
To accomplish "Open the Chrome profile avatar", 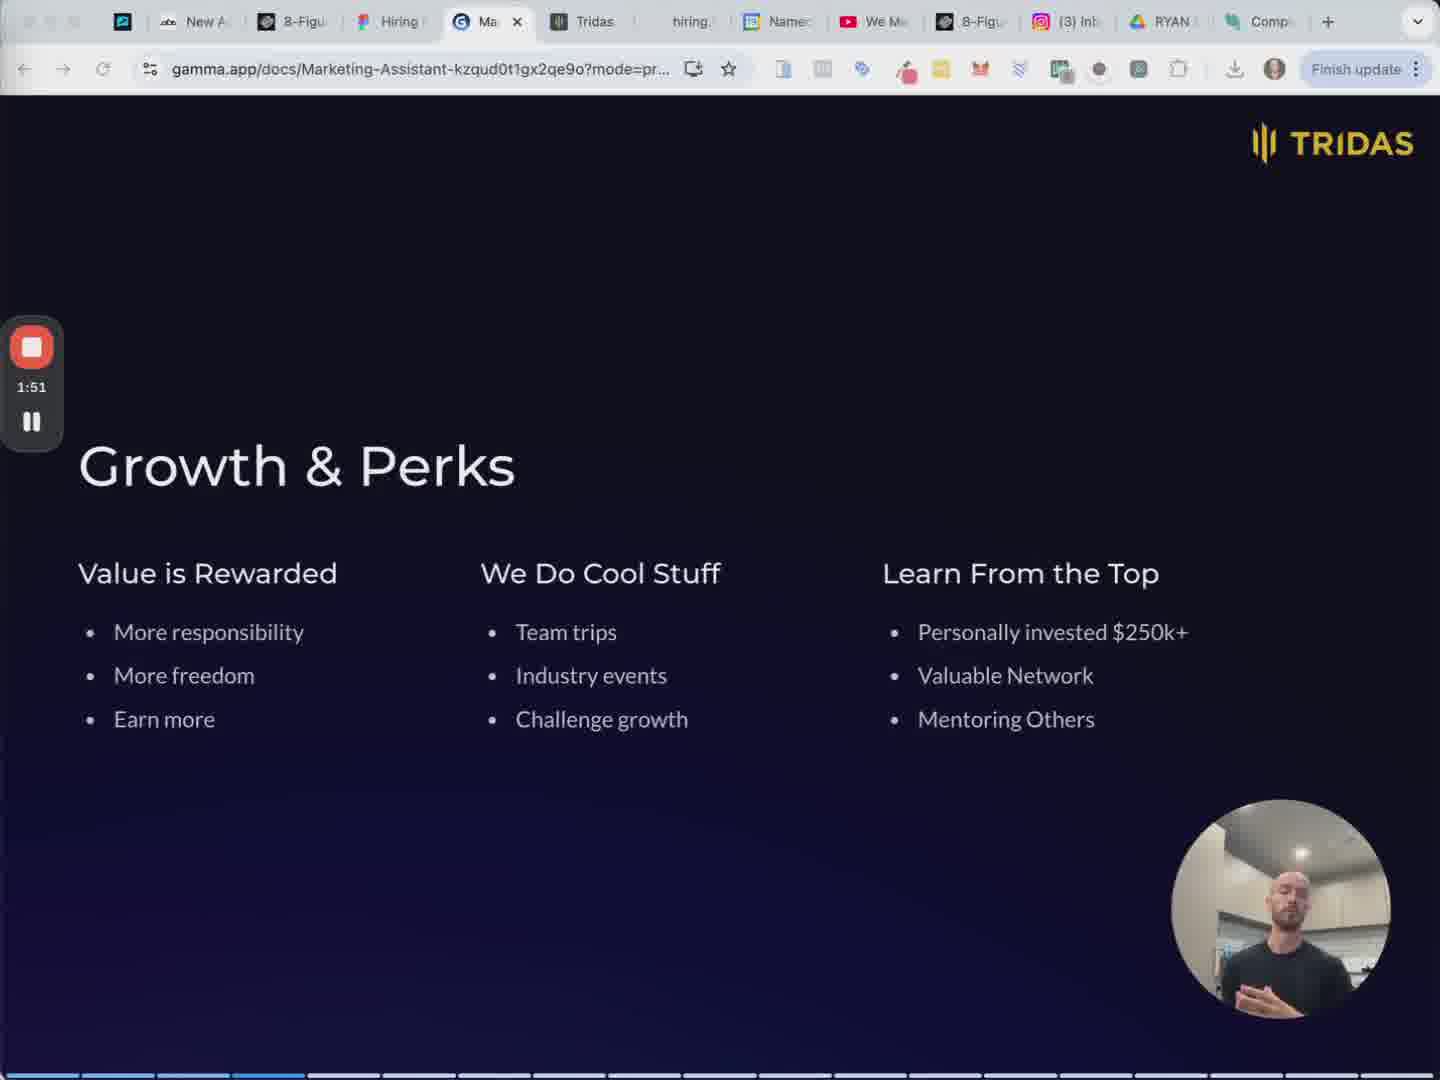I will point(1274,69).
